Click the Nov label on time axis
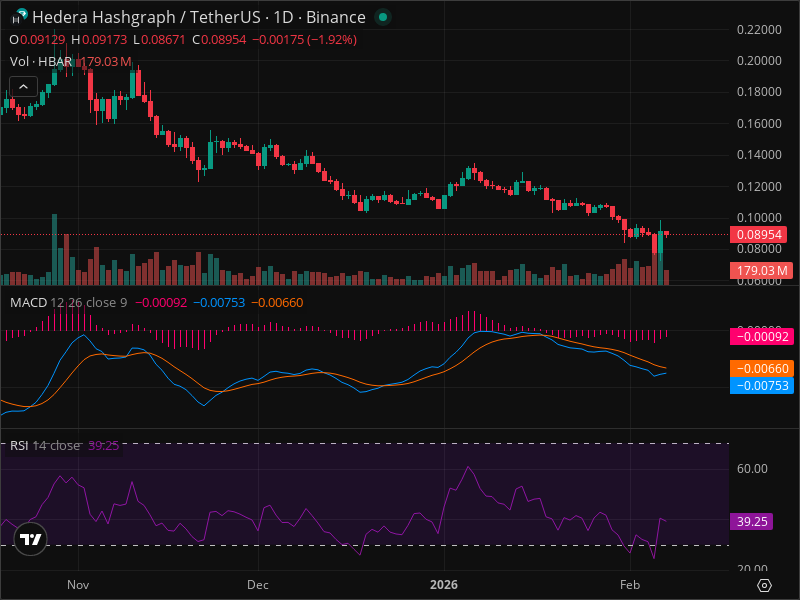This screenshot has width=800, height=600. 78,585
